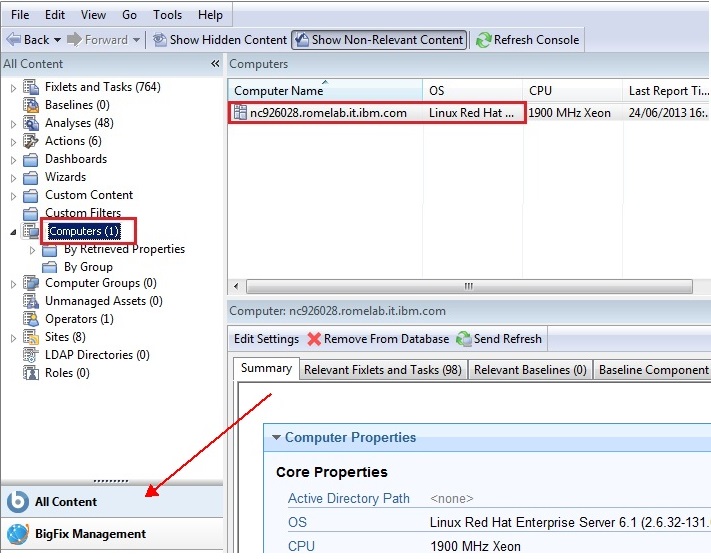Image resolution: width=711 pixels, height=559 pixels.
Task: Expand the Dashboards tree node
Action: pyautogui.click(x=13, y=160)
